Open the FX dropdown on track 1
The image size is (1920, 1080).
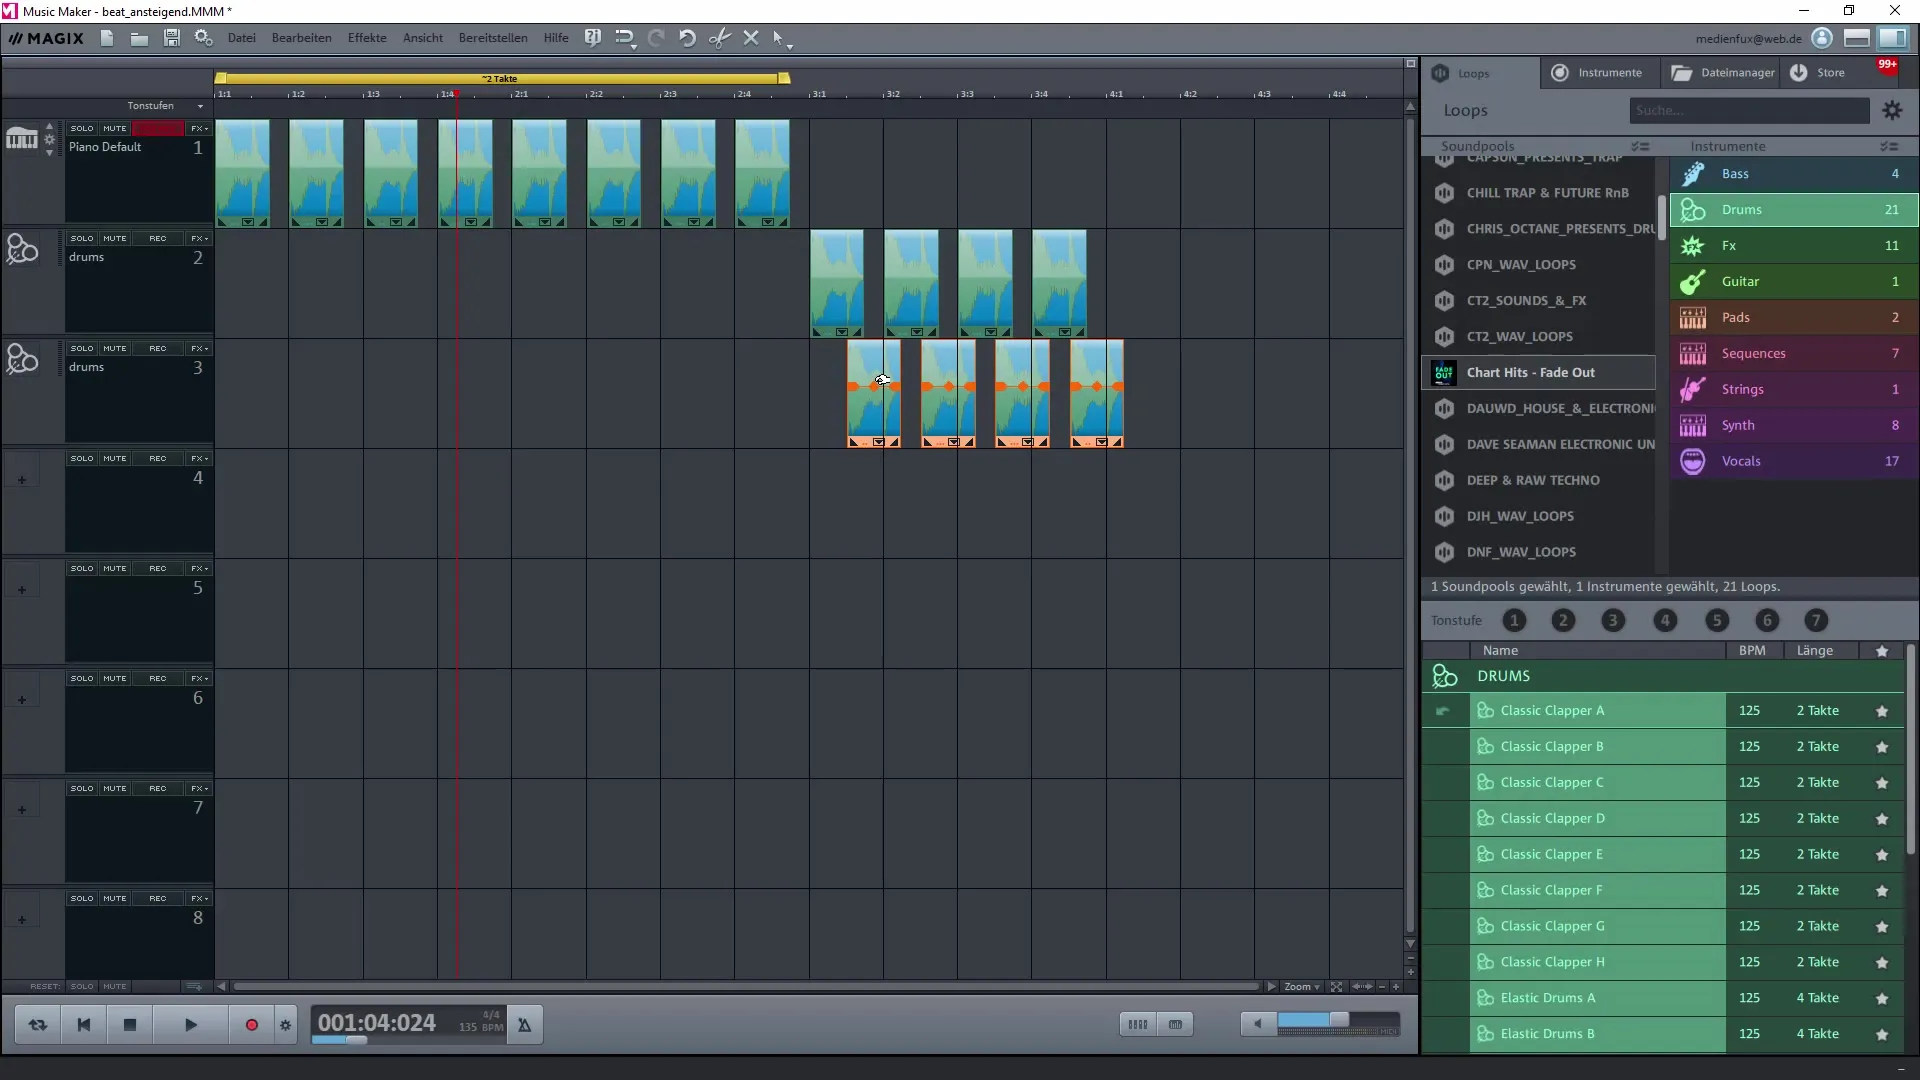pyautogui.click(x=200, y=128)
